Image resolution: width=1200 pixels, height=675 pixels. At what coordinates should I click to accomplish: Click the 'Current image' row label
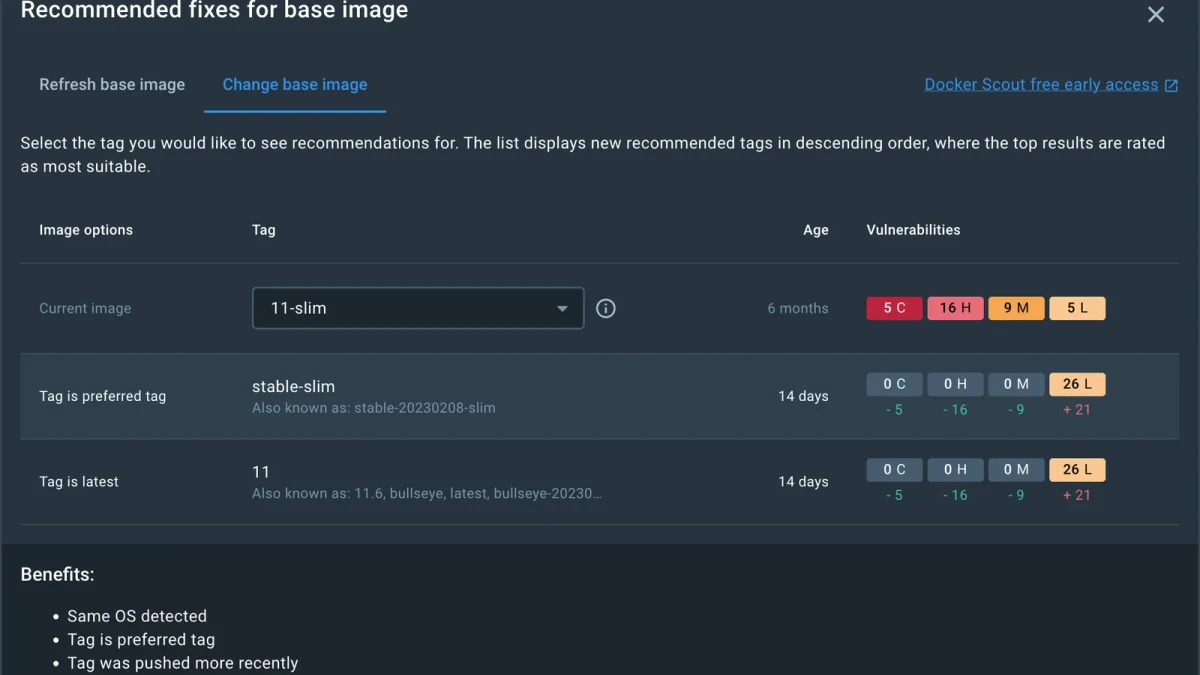coord(85,309)
